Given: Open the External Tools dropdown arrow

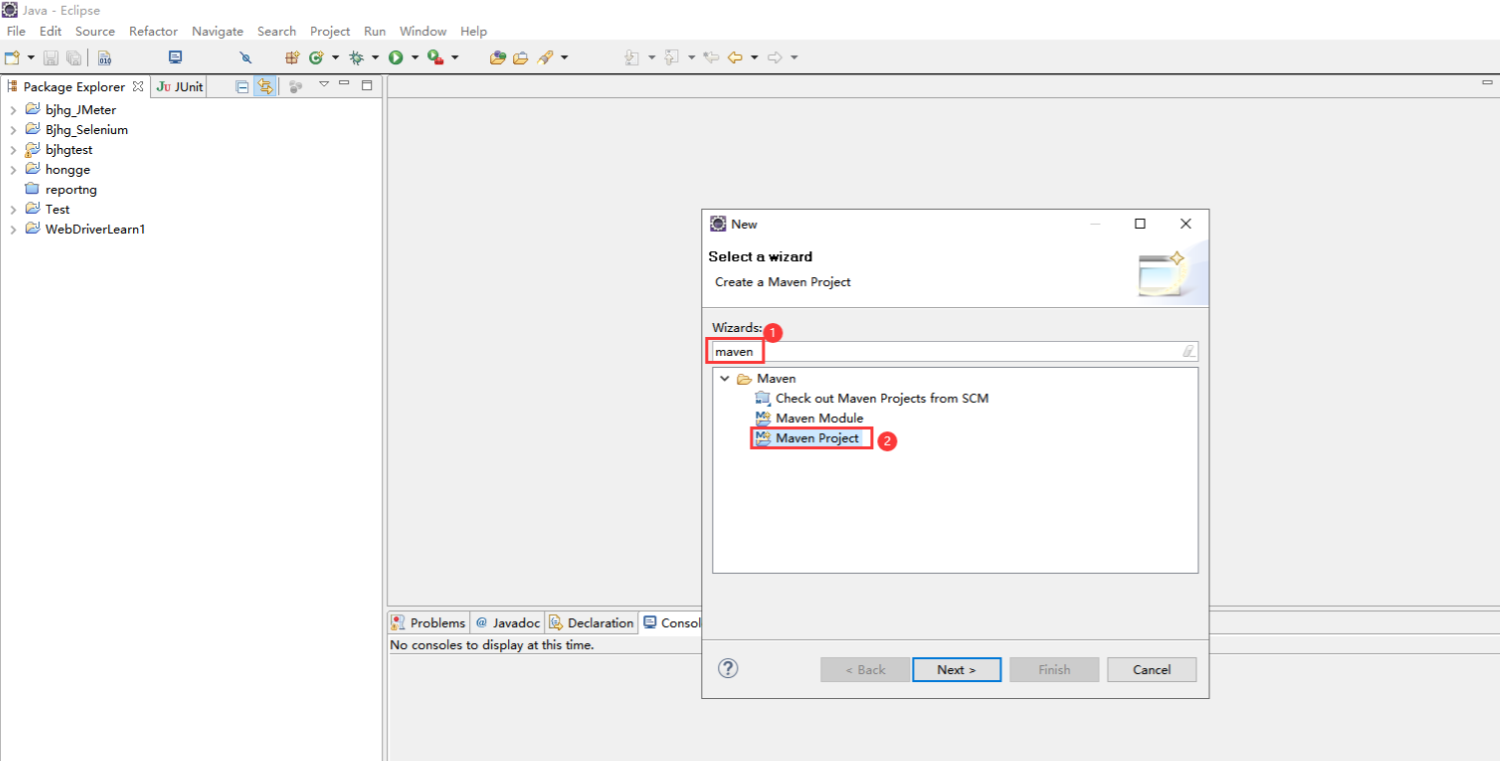Looking at the screenshot, I should click(455, 57).
